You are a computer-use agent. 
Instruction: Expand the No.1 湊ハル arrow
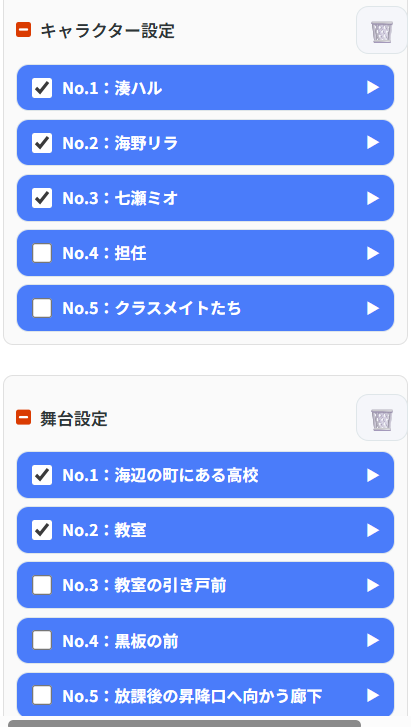373,88
